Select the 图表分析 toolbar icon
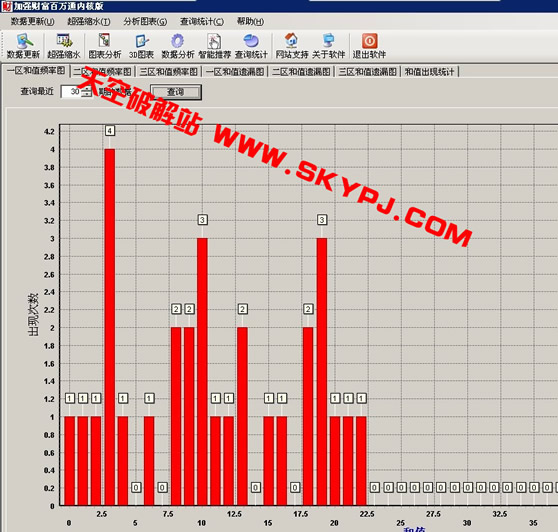 (x=105, y=46)
